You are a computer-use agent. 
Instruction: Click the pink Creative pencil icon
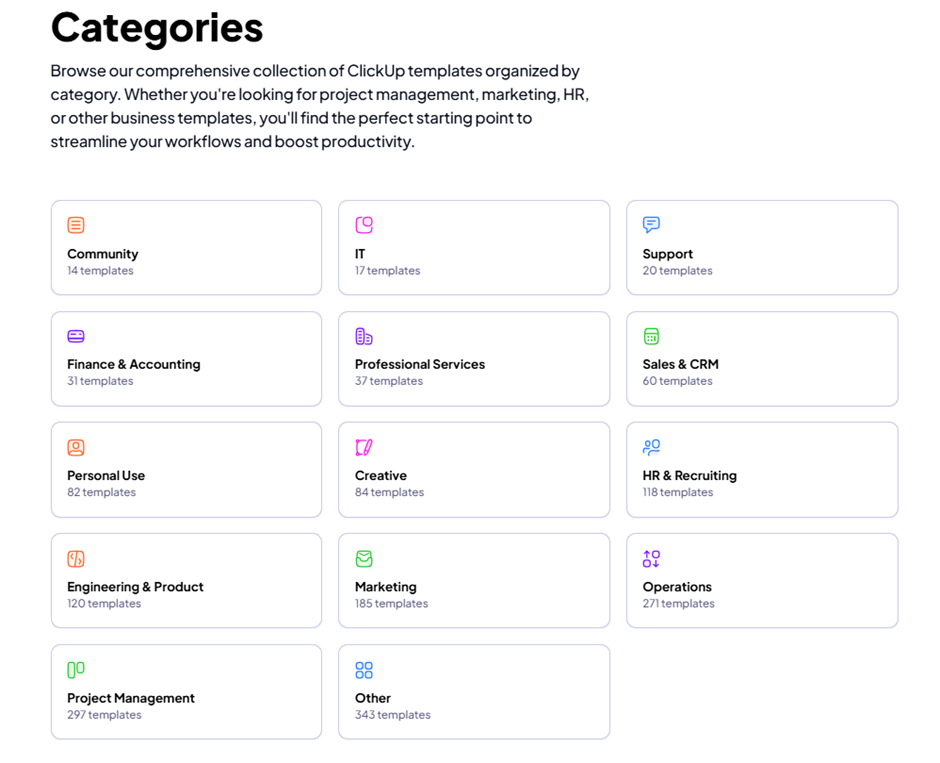pyautogui.click(x=364, y=447)
